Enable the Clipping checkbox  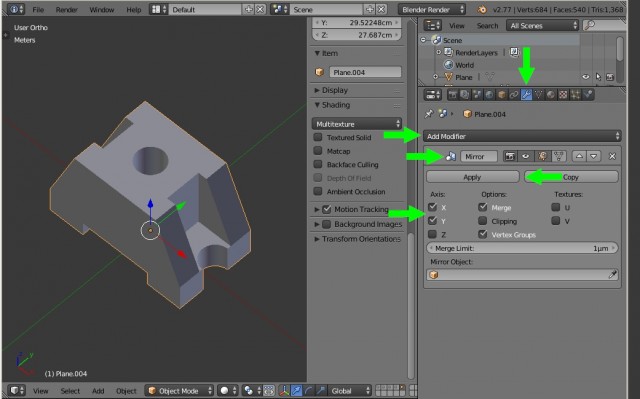pyautogui.click(x=482, y=221)
